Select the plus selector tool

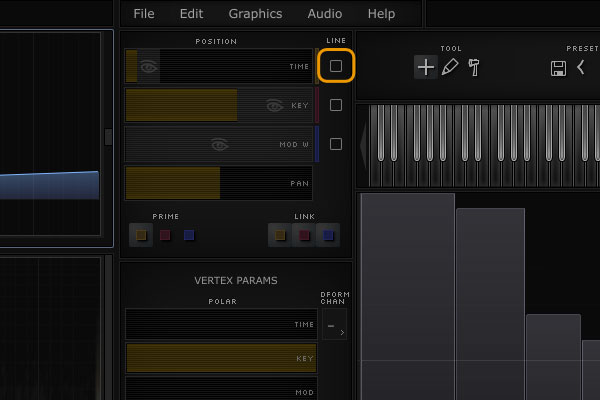pyautogui.click(x=426, y=67)
